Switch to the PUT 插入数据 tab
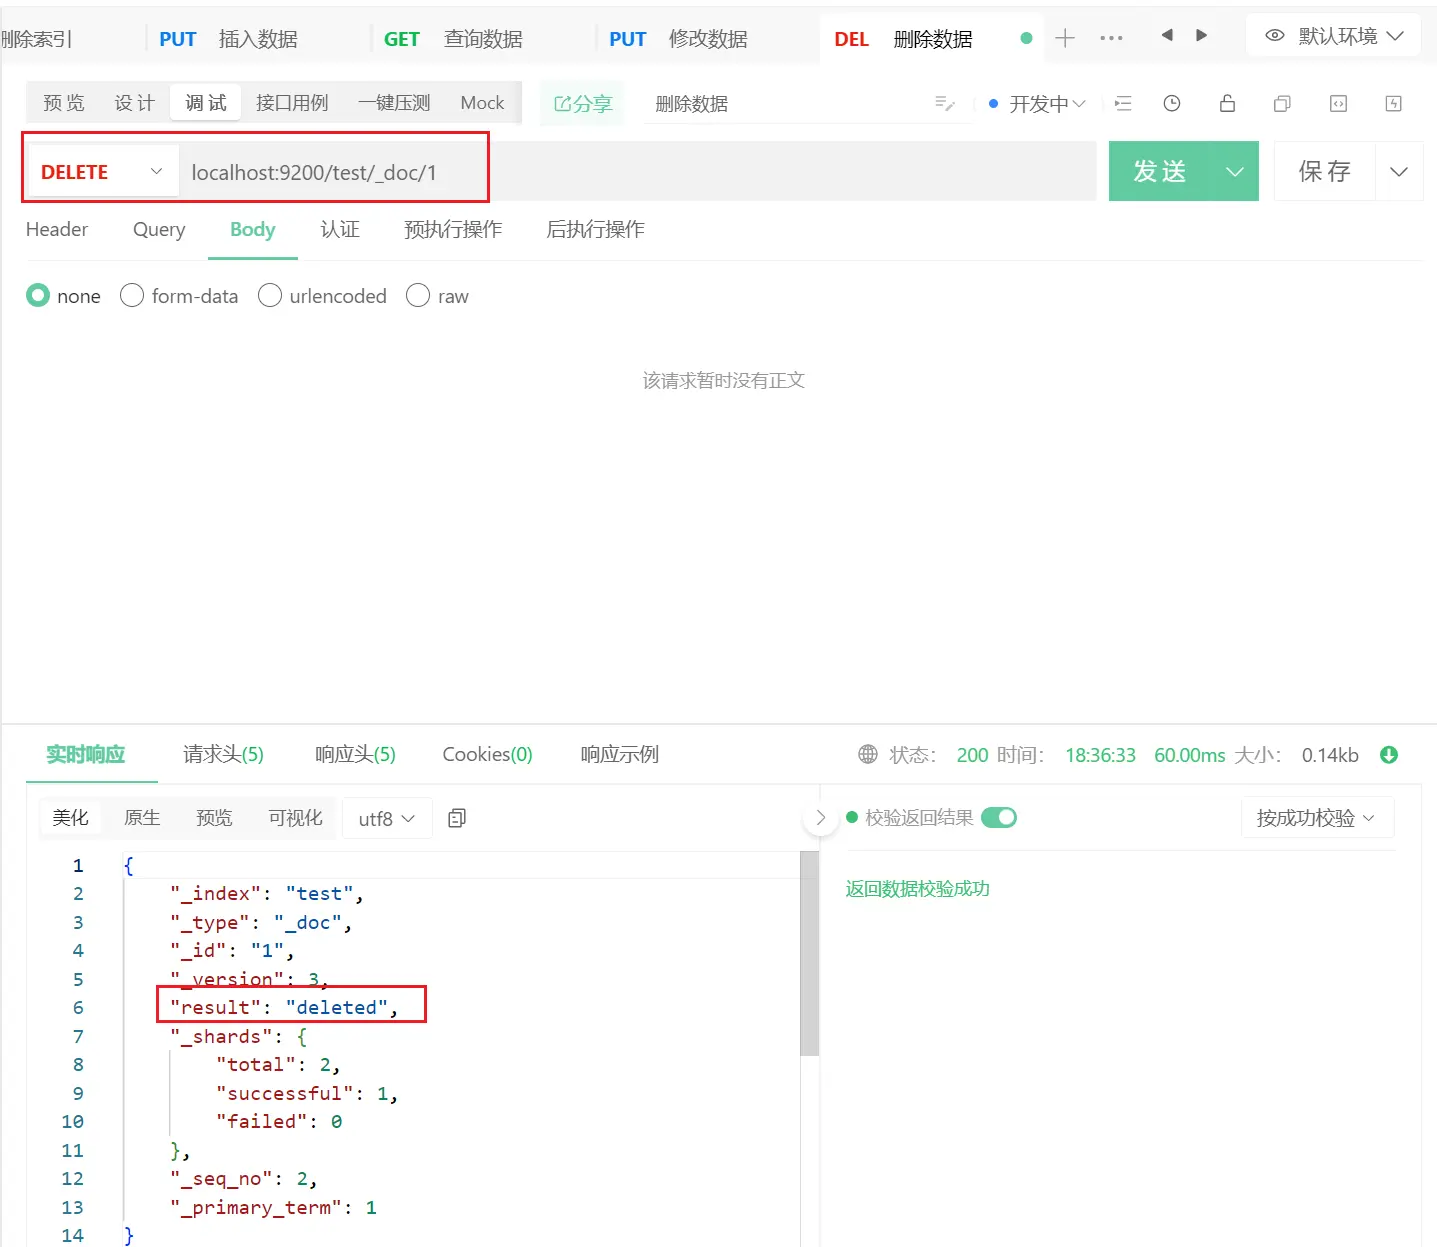The width and height of the screenshot is (1437, 1247). pyautogui.click(x=229, y=39)
